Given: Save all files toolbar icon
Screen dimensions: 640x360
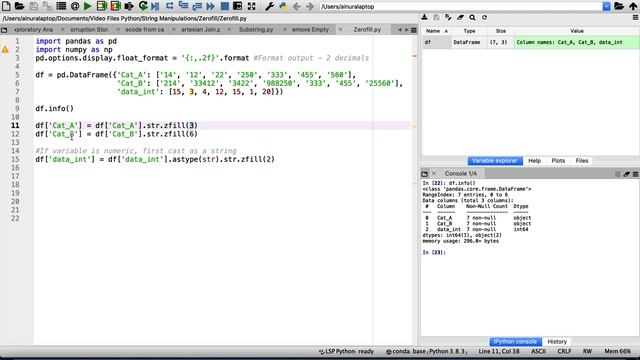Looking at the screenshot, I should click(47, 6).
